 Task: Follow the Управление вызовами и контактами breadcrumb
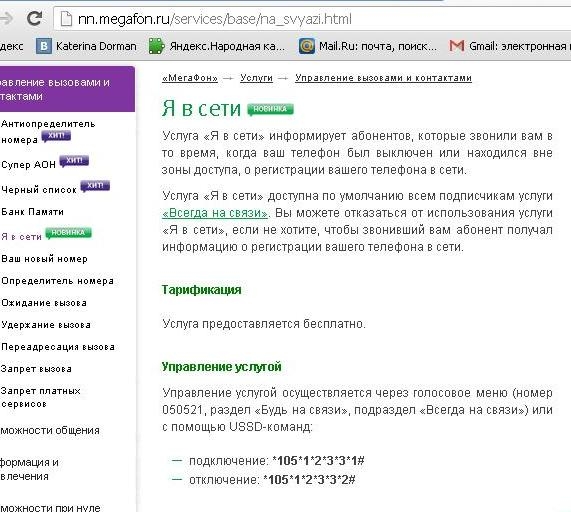coord(383,78)
